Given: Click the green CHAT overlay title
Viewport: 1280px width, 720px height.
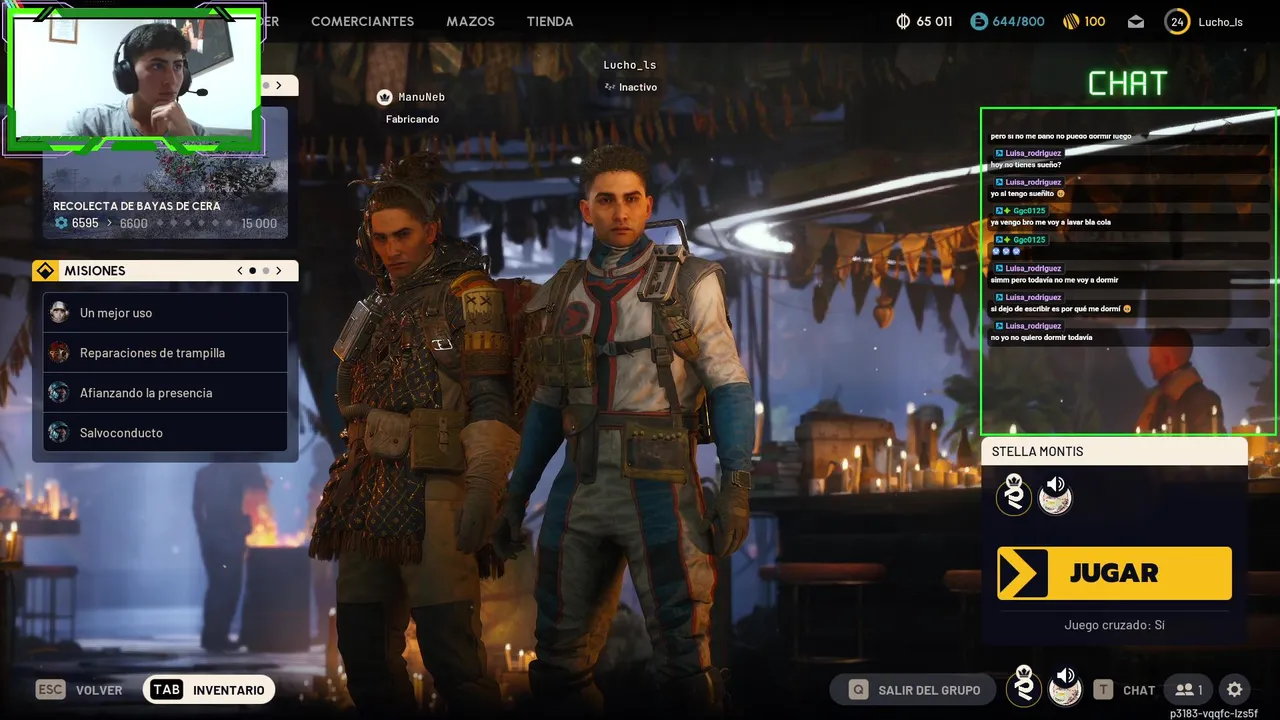Looking at the screenshot, I should coord(1128,84).
